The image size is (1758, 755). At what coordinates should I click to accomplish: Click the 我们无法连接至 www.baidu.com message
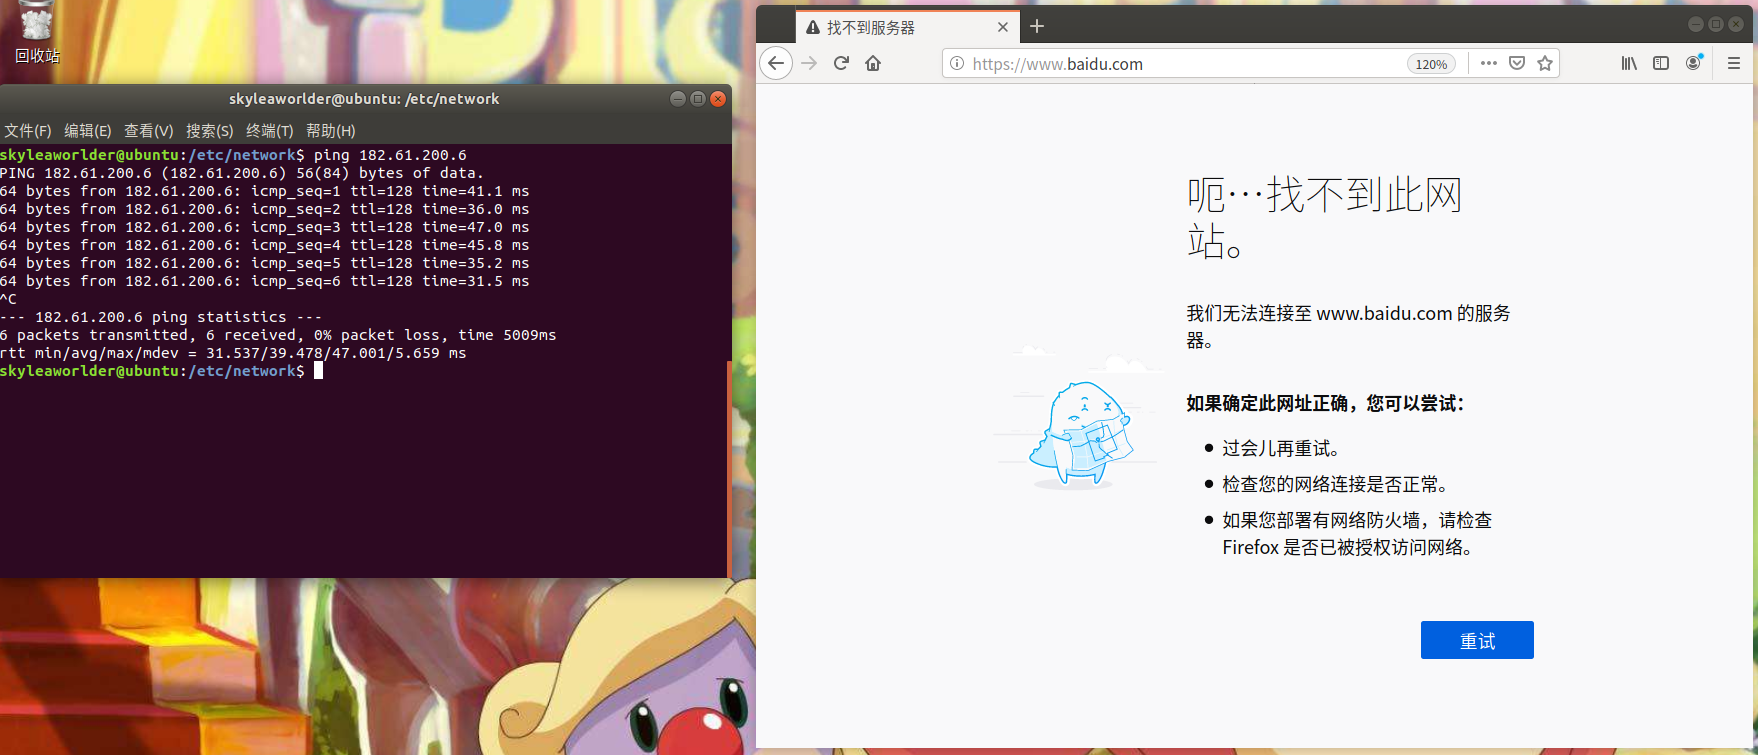pos(1348,326)
